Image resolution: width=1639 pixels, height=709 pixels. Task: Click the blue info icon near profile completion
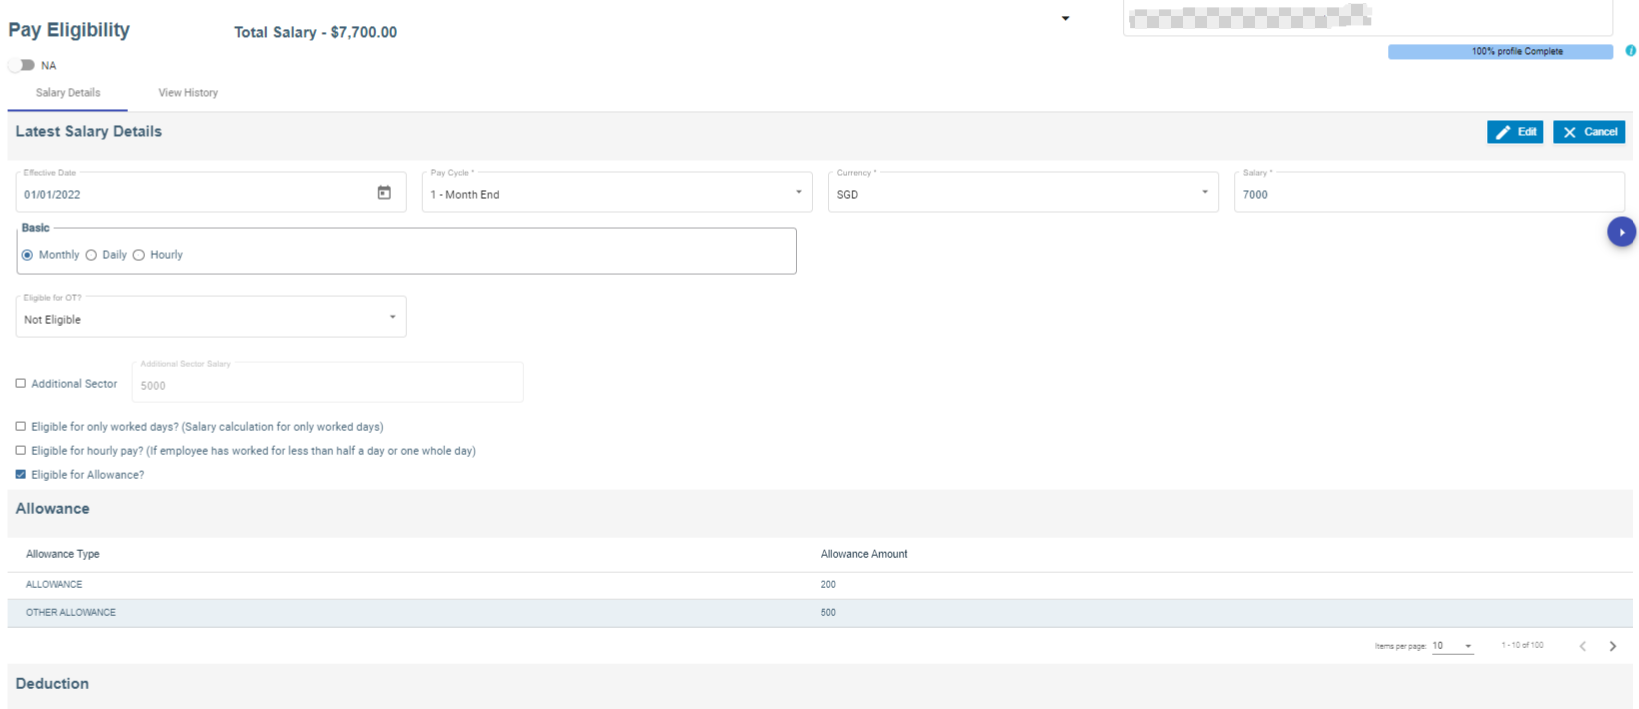point(1630,51)
